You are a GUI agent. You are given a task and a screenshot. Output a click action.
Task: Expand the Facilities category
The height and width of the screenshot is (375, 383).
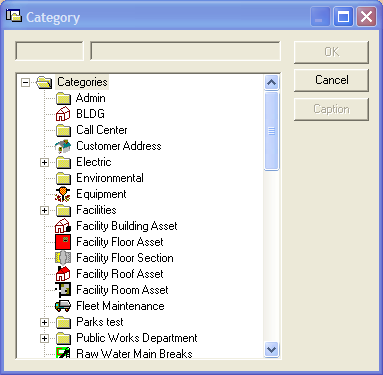[x=44, y=210]
